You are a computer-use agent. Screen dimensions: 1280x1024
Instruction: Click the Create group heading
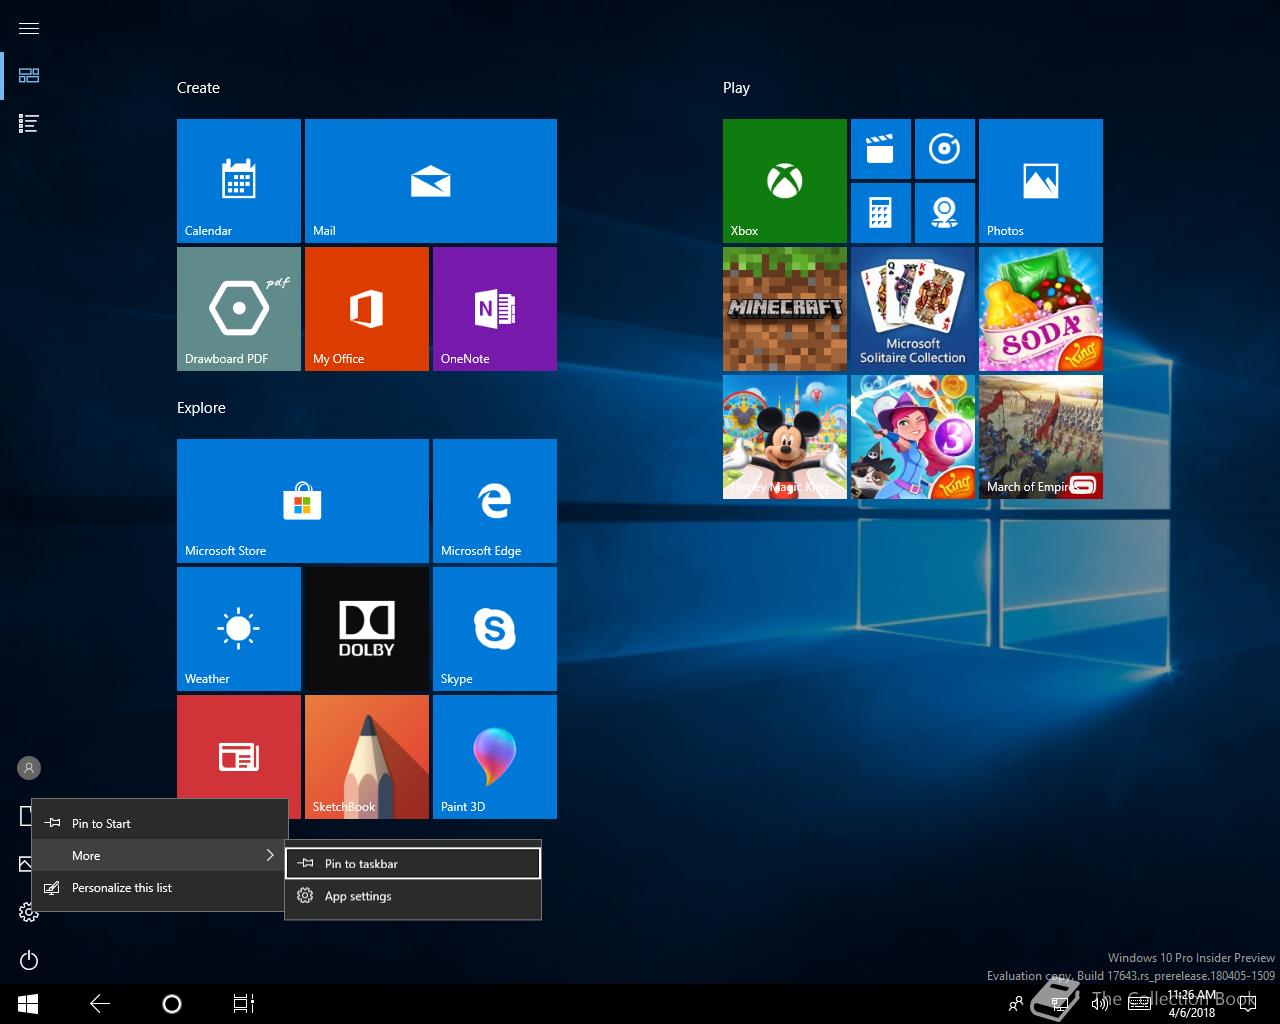tap(198, 88)
